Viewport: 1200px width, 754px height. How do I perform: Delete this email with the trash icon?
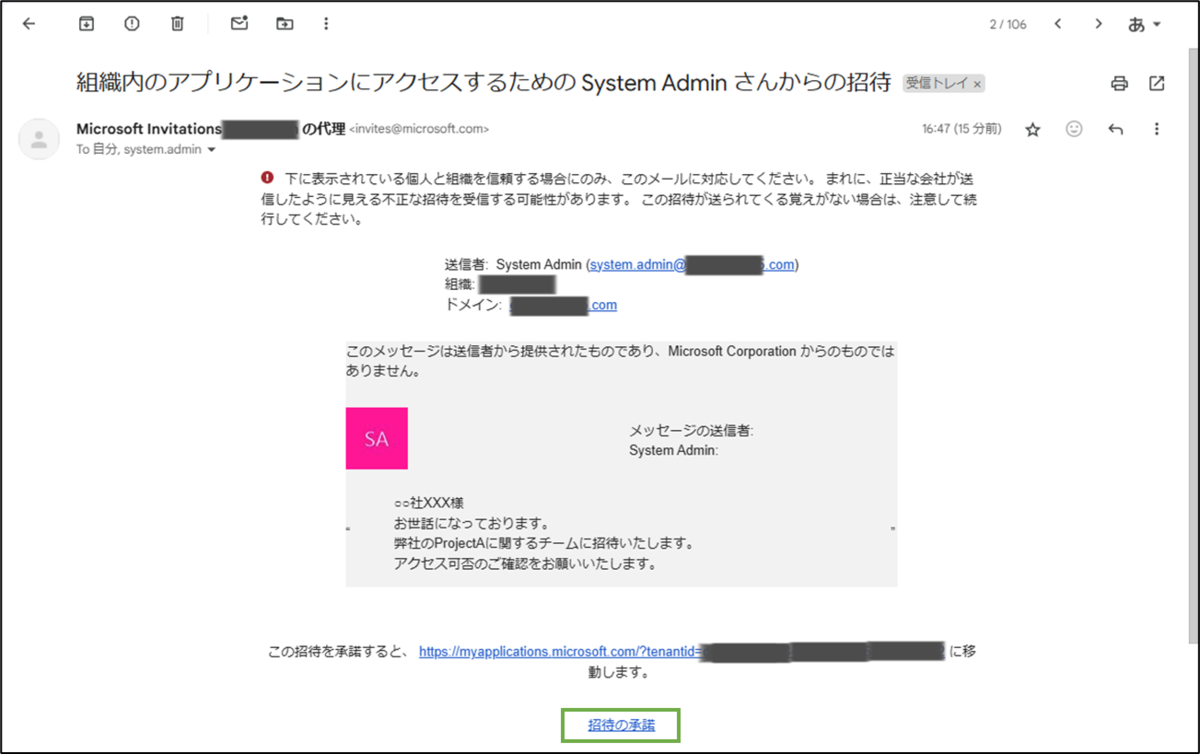(x=177, y=24)
